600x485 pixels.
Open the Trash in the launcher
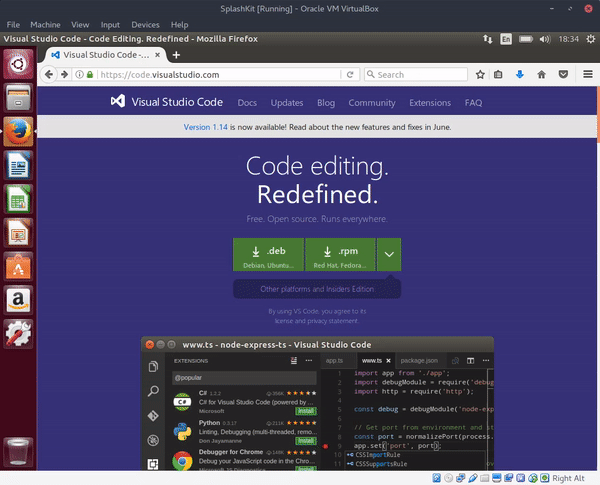point(18,452)
